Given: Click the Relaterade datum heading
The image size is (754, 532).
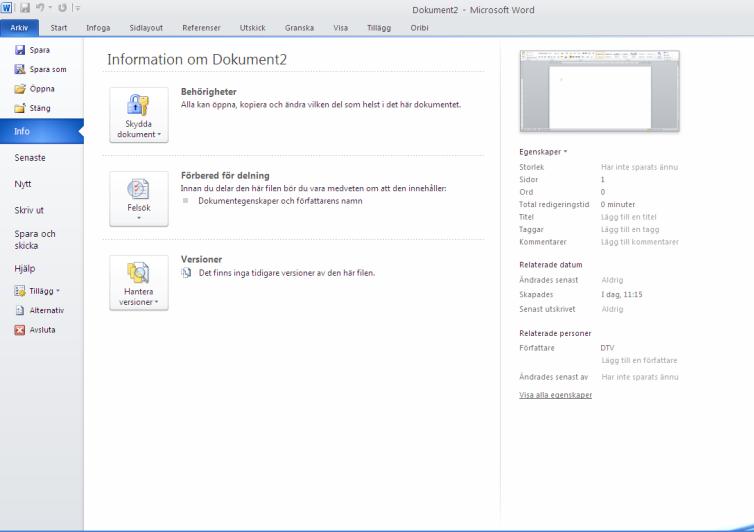Looking at the screenshot, I should tap(551, 265).
